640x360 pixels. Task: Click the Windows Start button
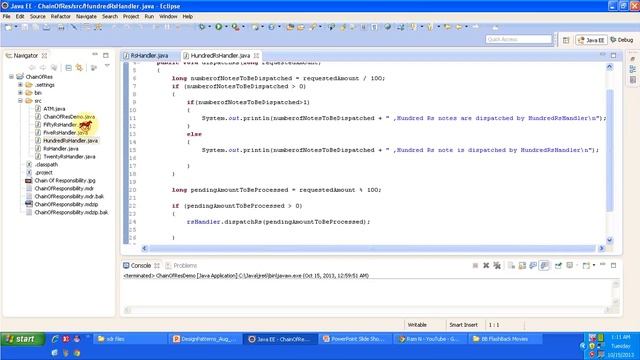point(22,339)
